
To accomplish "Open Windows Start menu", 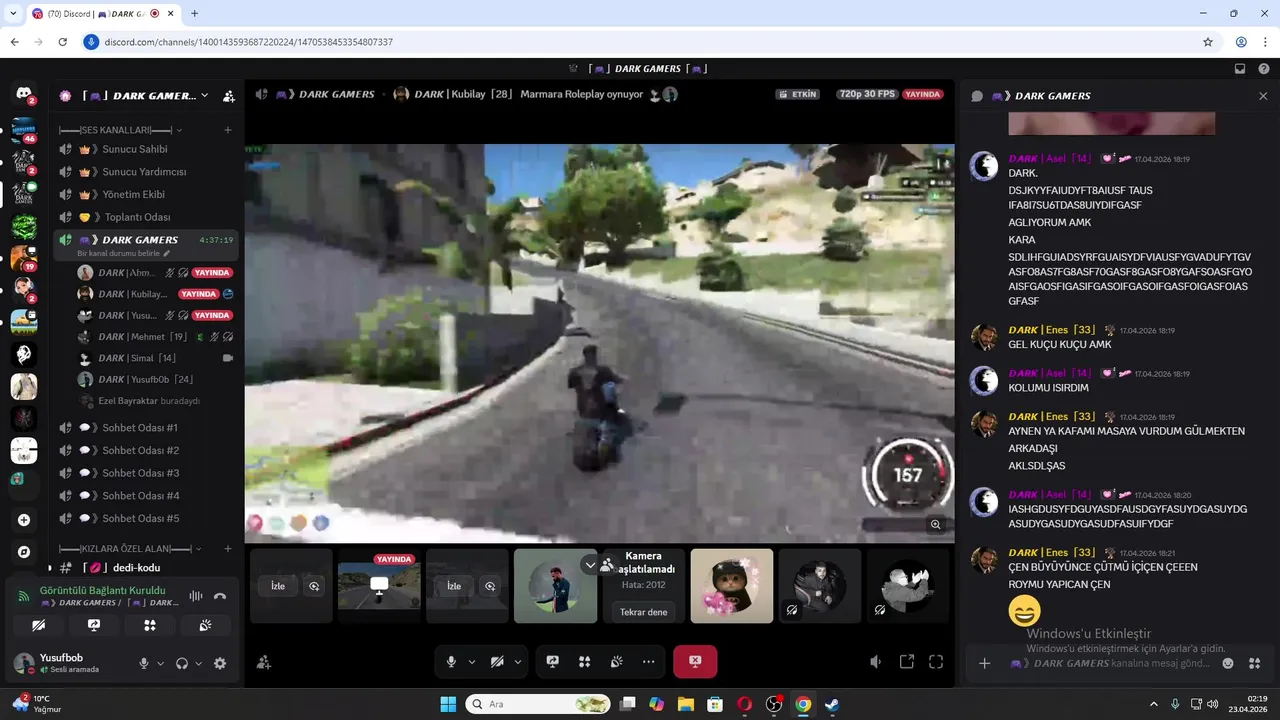I will (x=448, y=704).
